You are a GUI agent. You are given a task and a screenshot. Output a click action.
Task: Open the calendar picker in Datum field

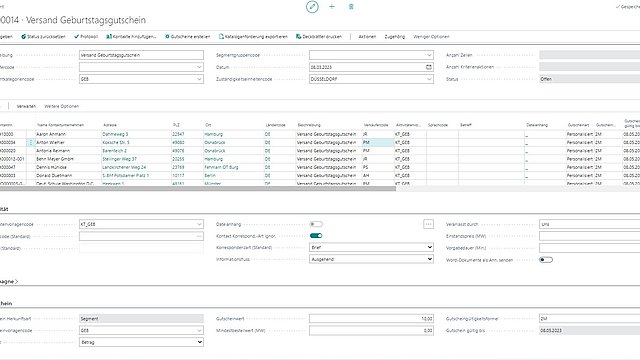coord(429,67)
